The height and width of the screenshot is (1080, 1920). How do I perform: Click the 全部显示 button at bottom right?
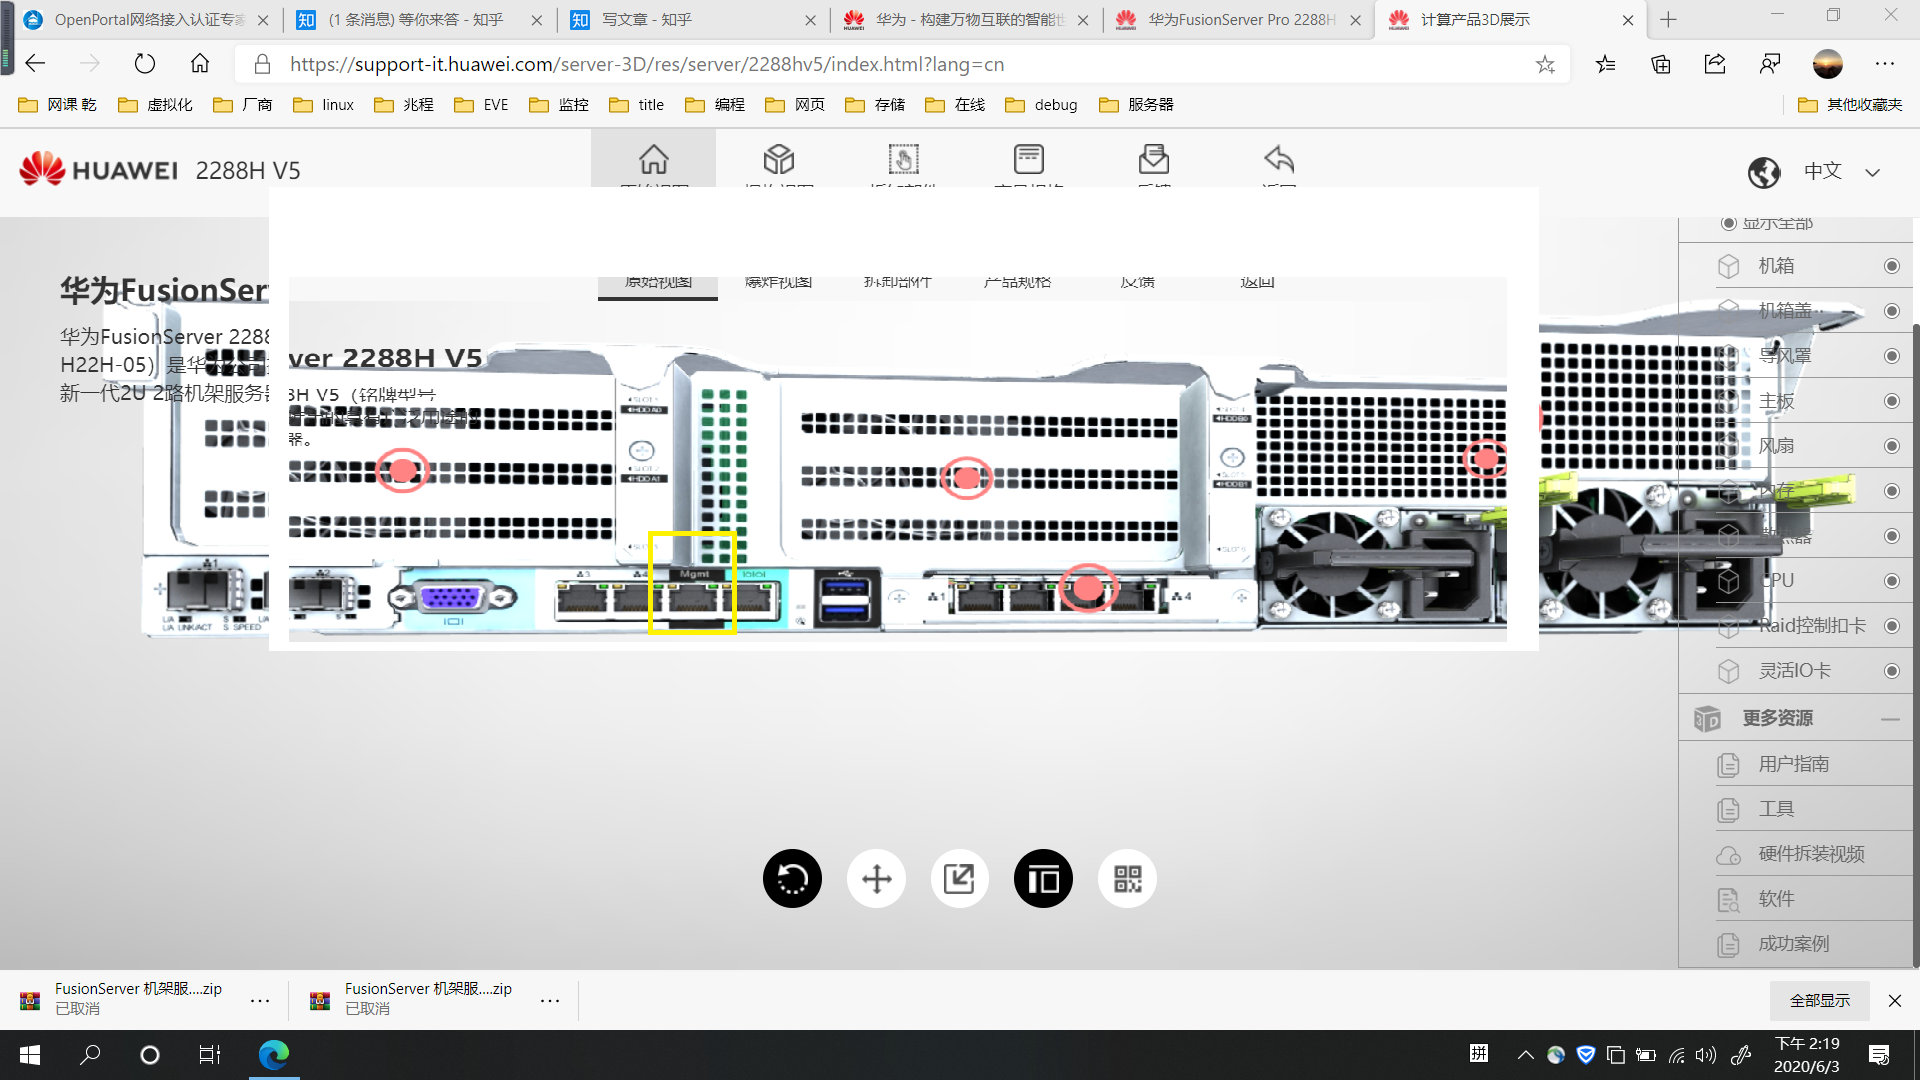pyautogui.click(x=1819, y=1000)
